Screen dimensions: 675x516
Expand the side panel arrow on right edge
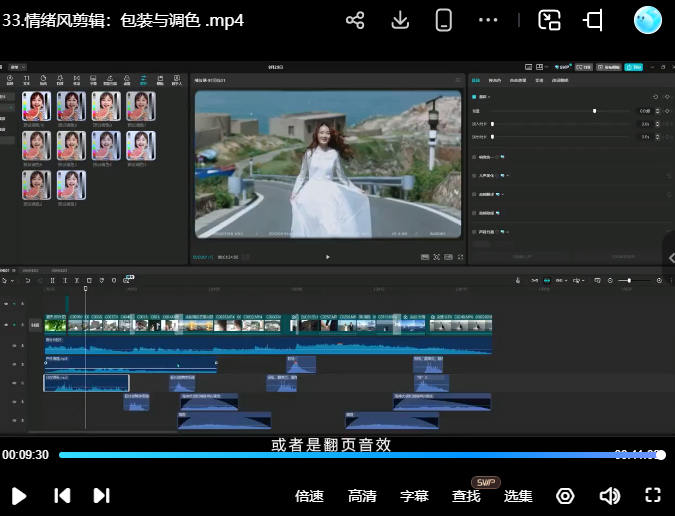coord(670,258)
